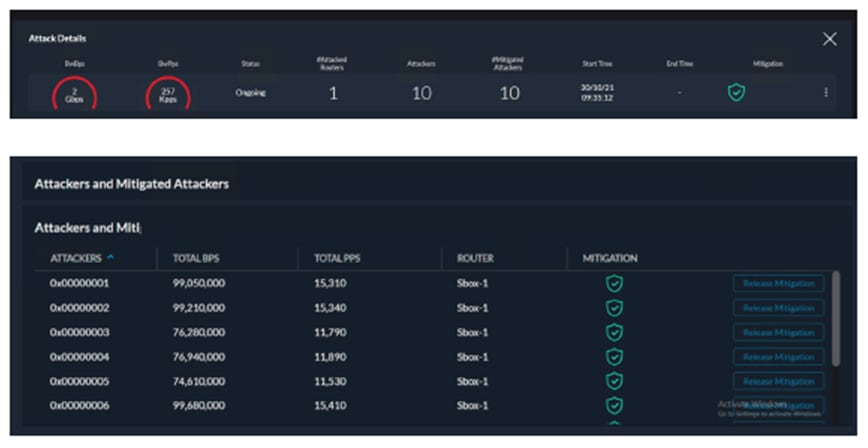Click the Attackers and Mitigated Attackers title
The height and width of the screenshot is (448, 868).
132,184
